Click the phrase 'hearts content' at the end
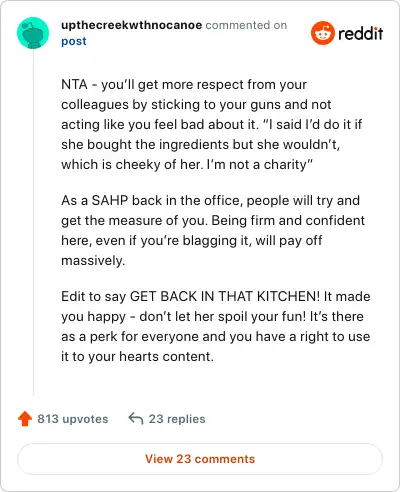 (x=166, y=356)
